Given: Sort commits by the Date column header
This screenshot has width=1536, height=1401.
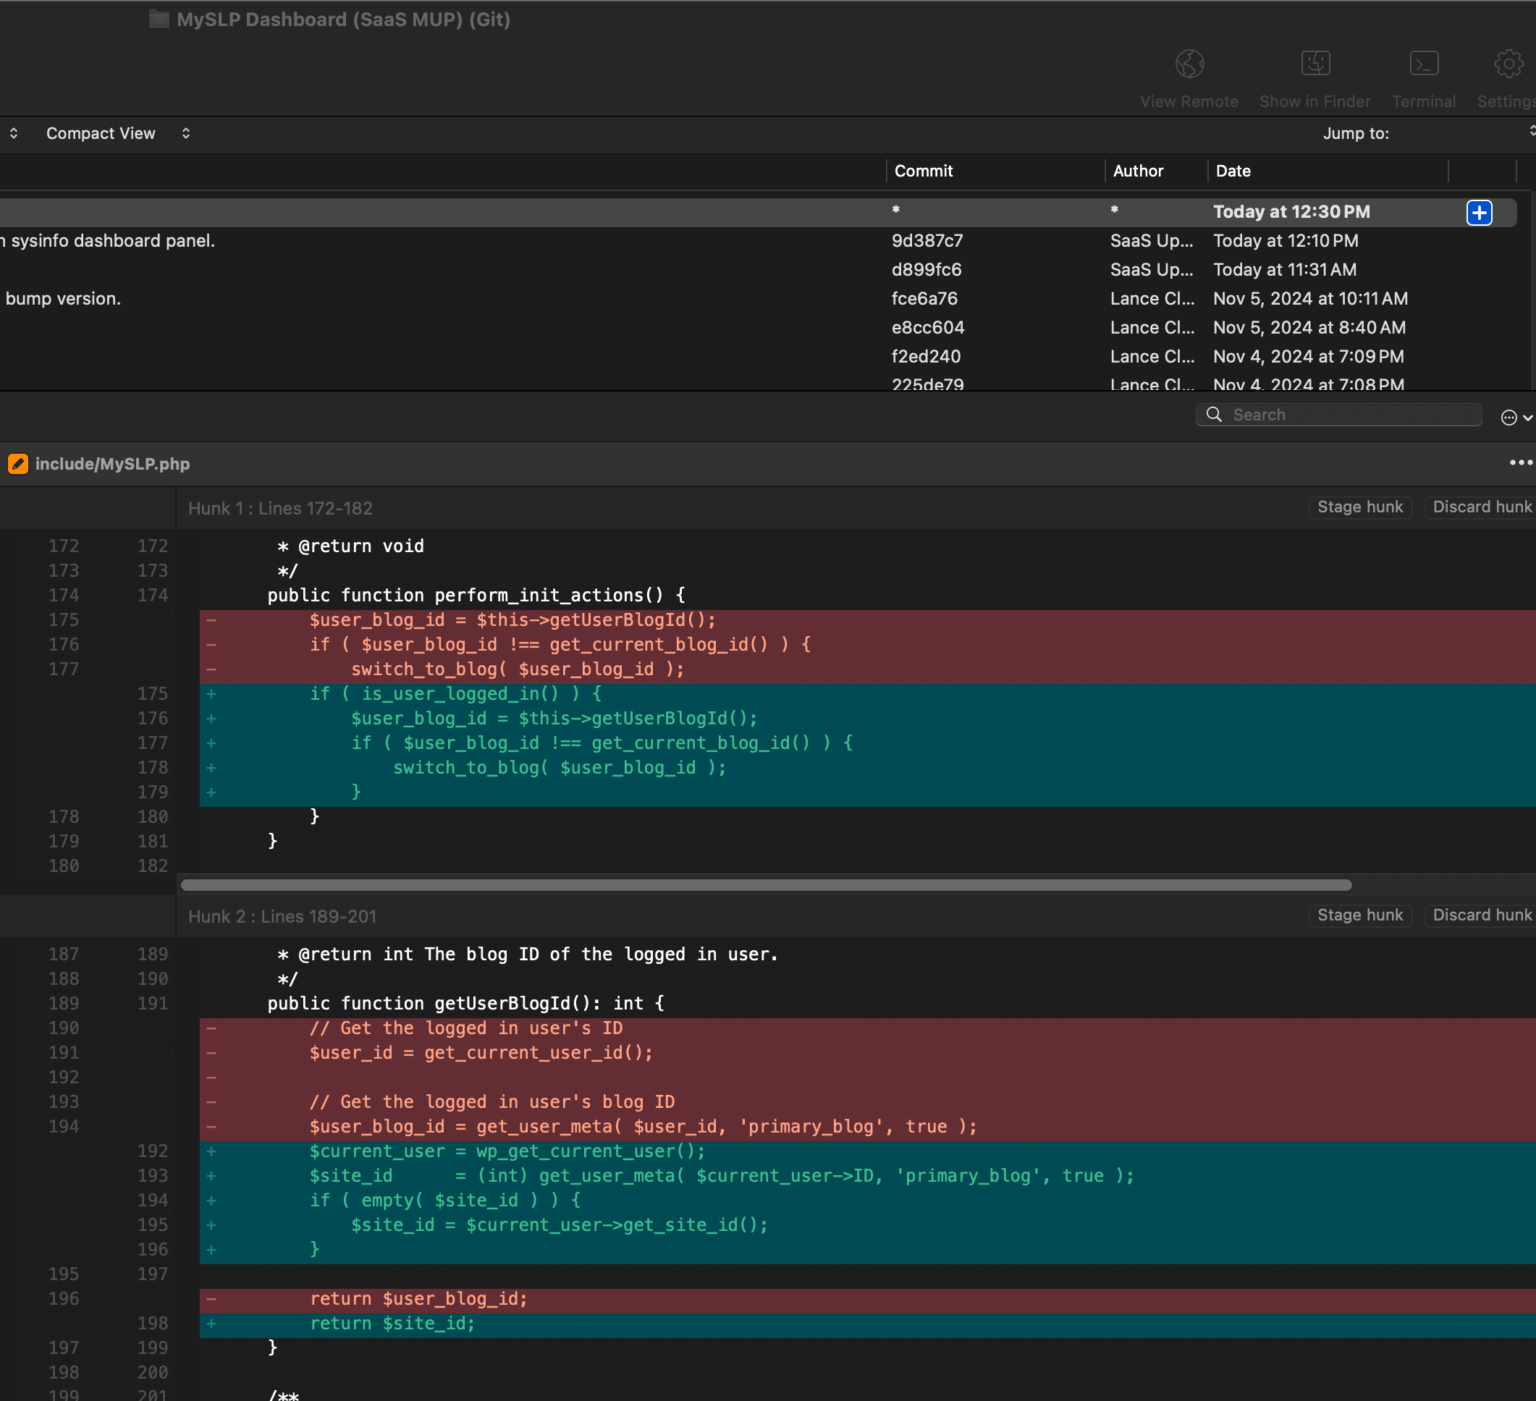Looking at the screenshot, I should pyautogui.click(x=1233, y=171).
